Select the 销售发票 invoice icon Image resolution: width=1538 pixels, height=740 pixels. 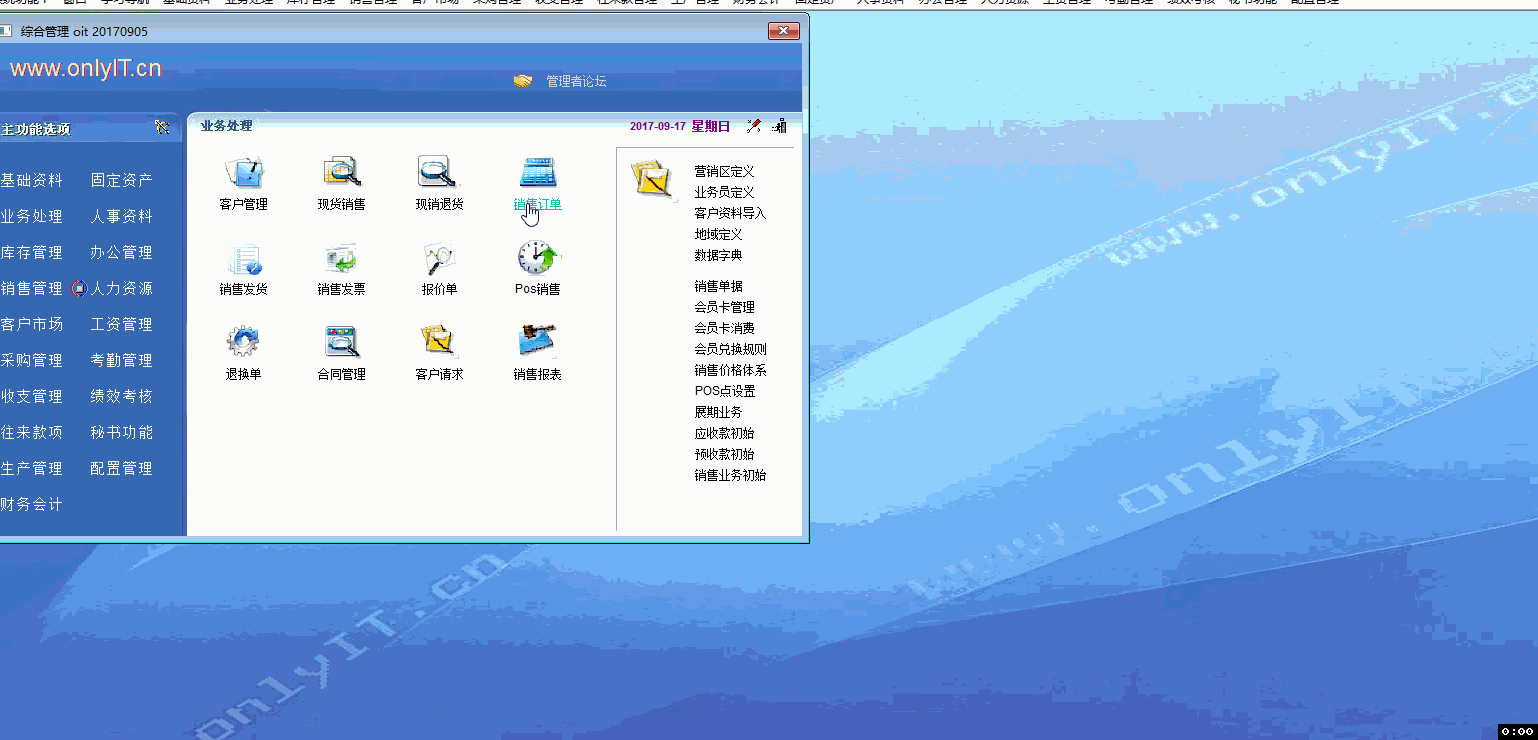341,259
